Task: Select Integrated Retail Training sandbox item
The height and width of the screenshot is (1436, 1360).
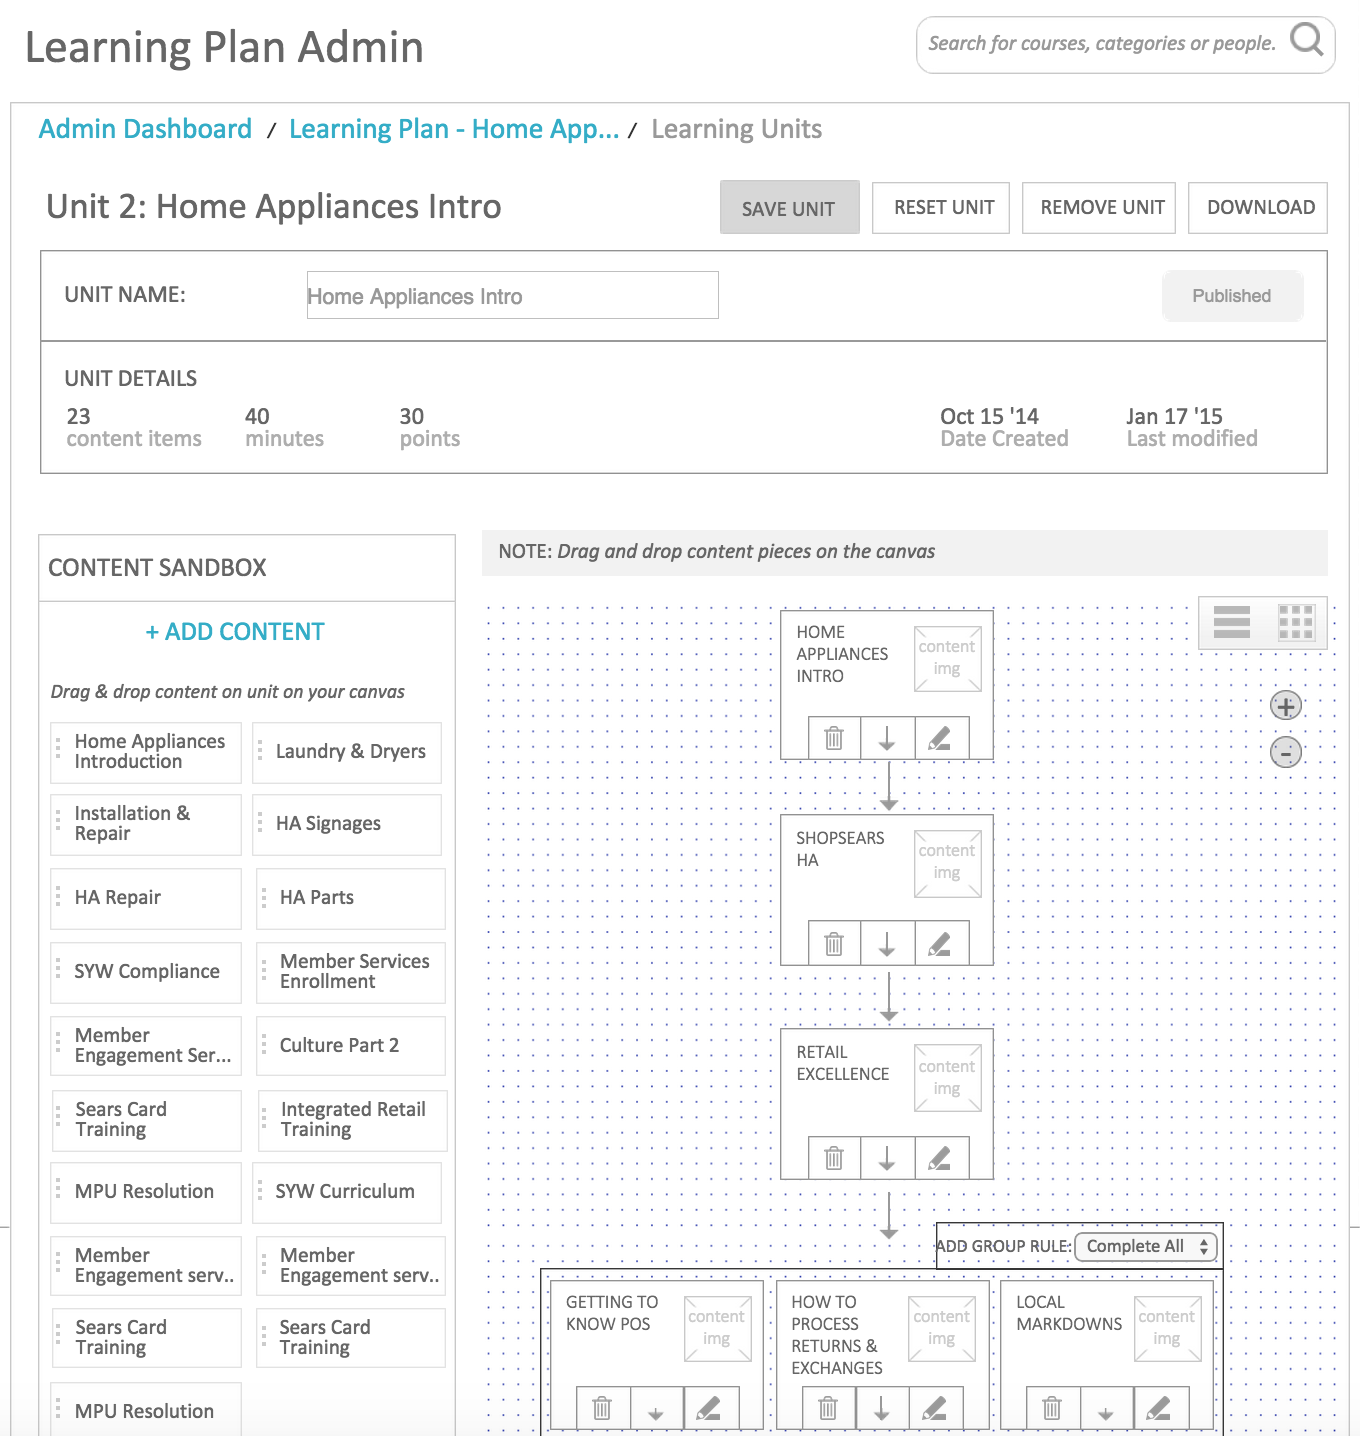Action: point(352,1120)
